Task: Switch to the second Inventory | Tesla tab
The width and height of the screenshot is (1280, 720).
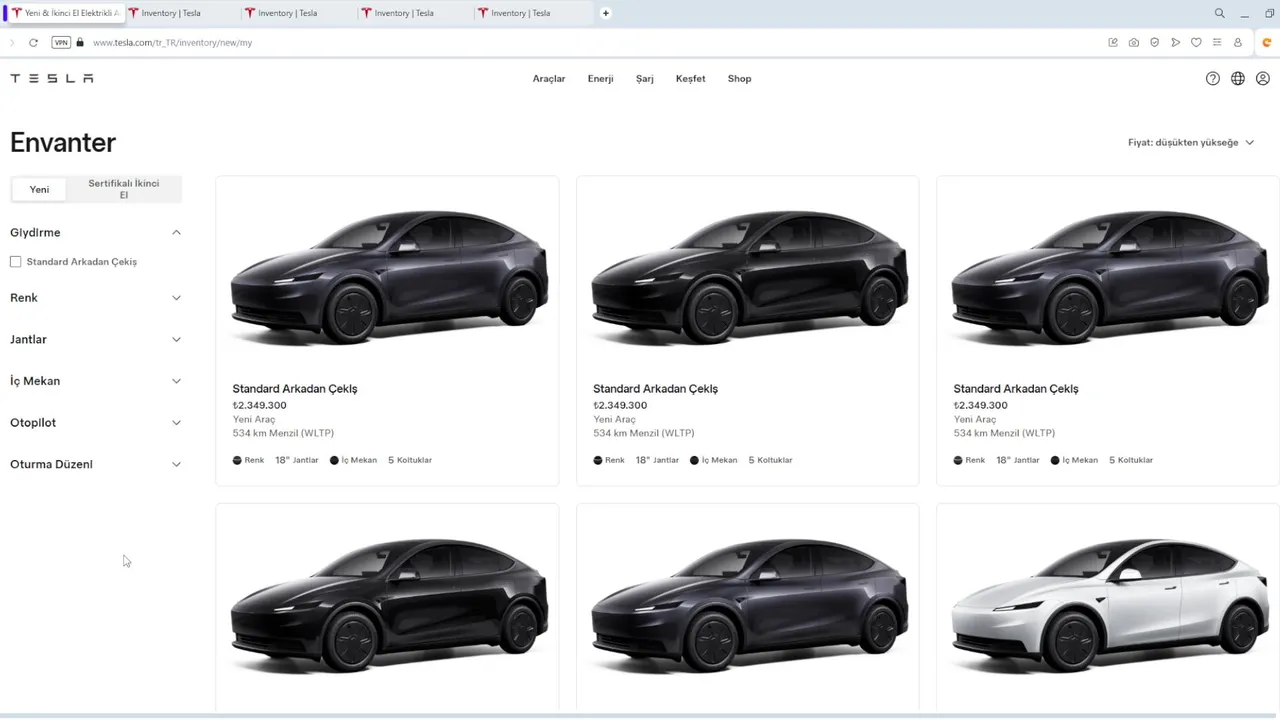Action: point(298,13)
